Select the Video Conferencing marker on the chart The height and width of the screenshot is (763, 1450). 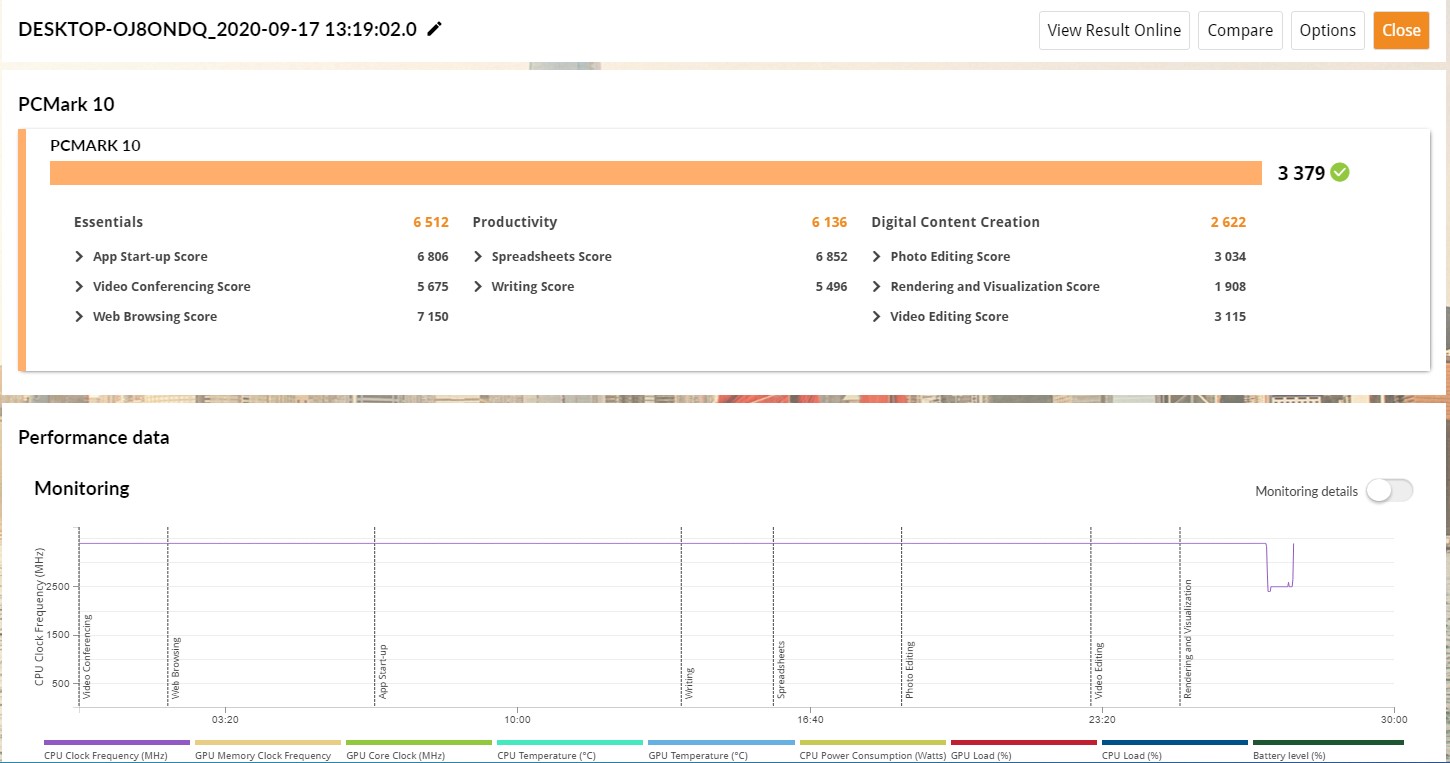point(88,657)
